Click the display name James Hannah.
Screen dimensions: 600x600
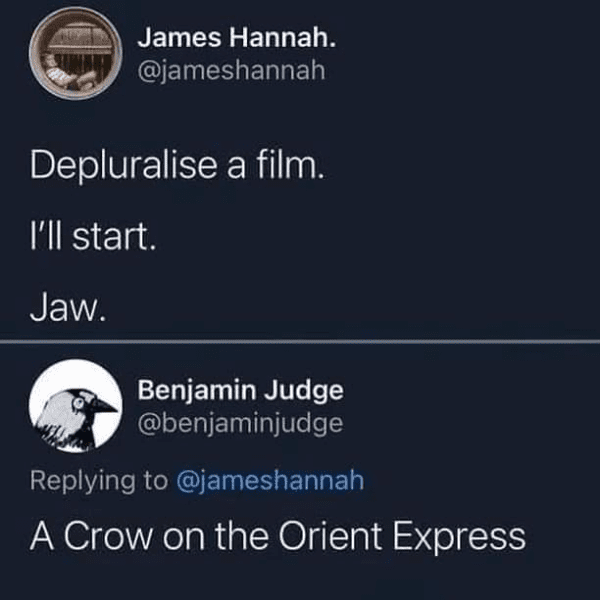click(237, 38)
